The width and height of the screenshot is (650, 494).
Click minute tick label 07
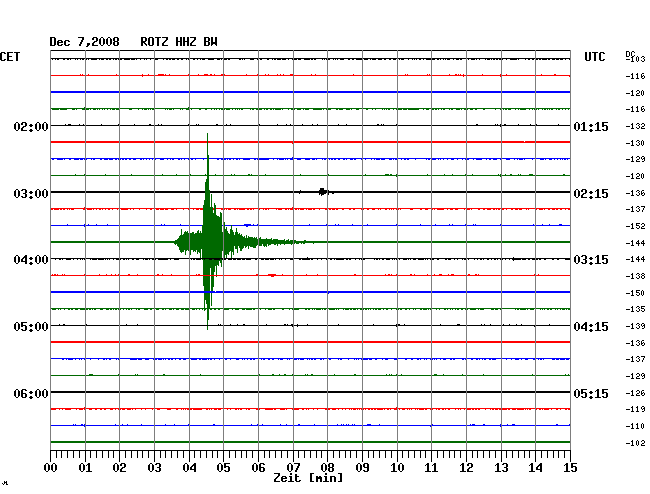293,467
